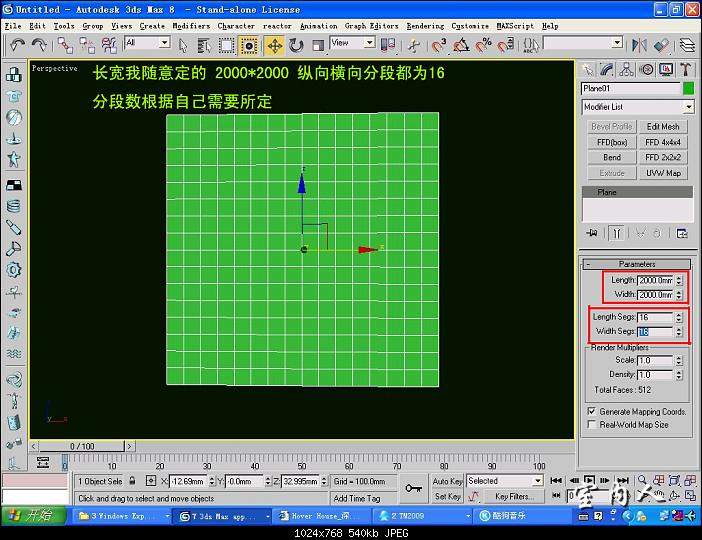This screenshot has height=540, width=702.
Task: Open the Utilities hammer panel tab
Action: [686, 69]
